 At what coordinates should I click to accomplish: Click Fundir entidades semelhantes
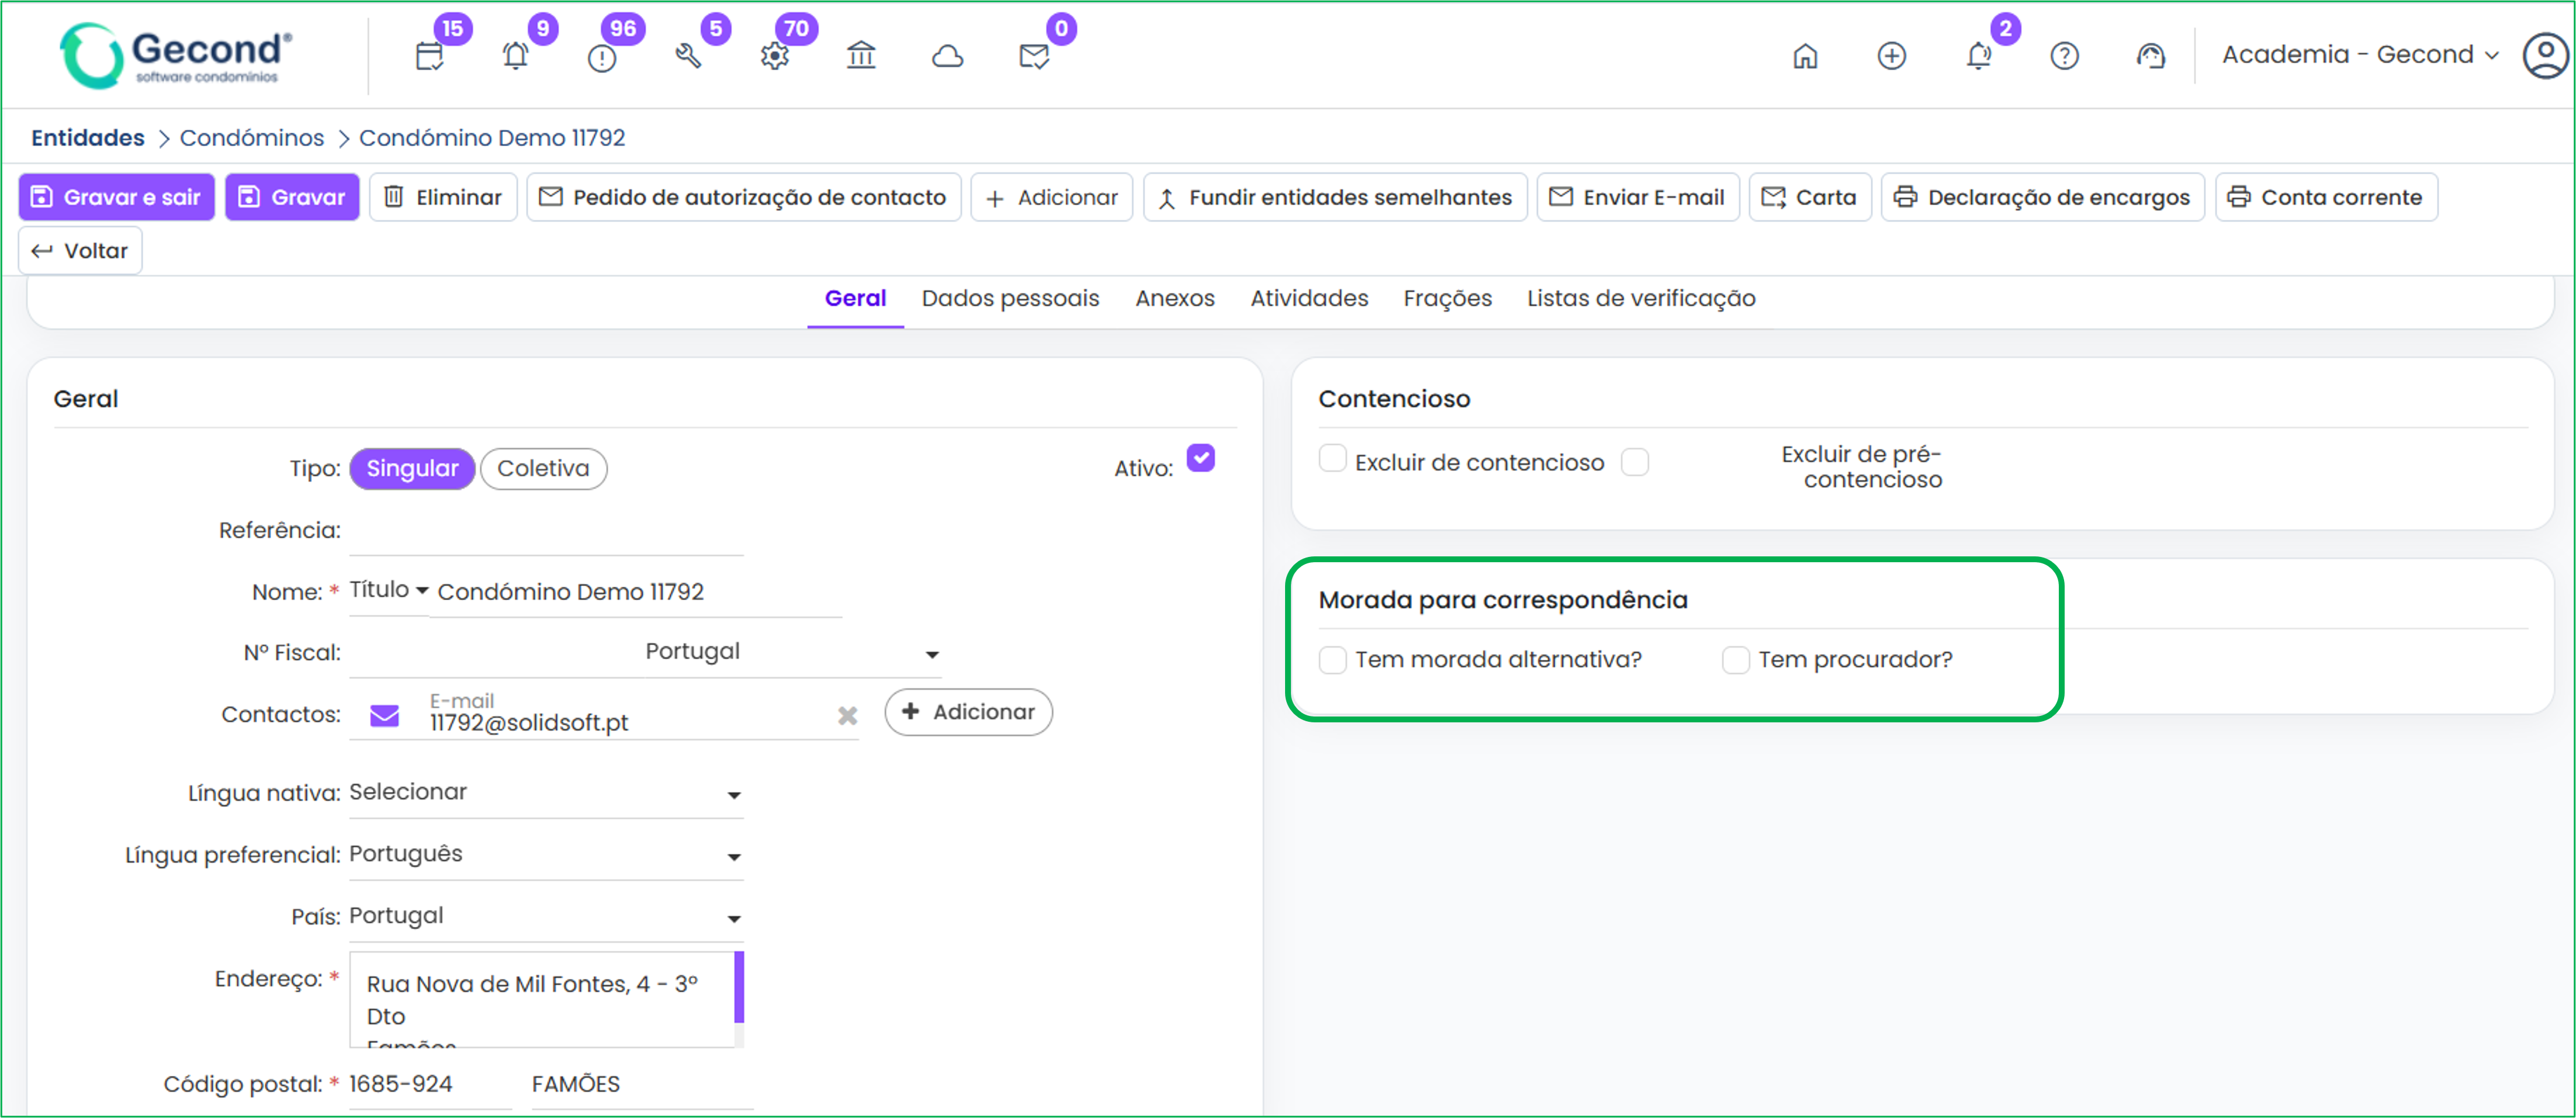tap(1336, 197)
